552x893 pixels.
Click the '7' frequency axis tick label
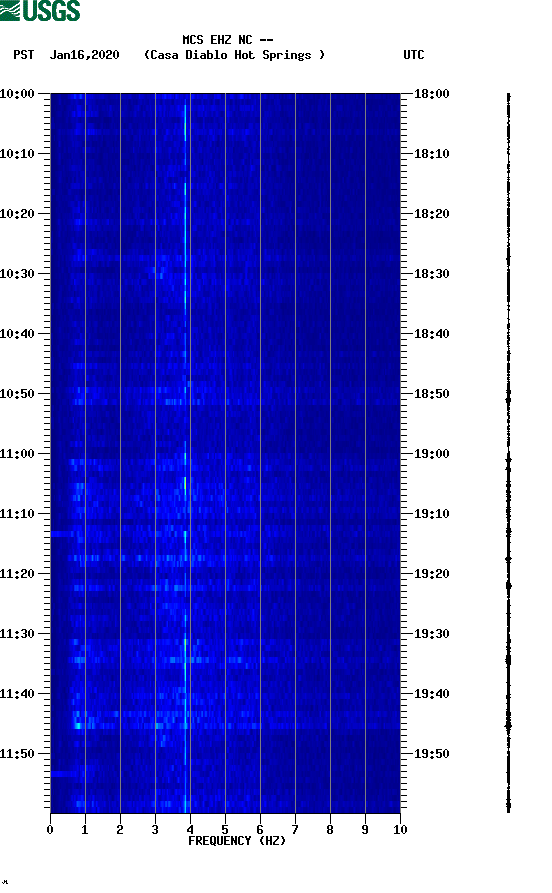point(295,830)
